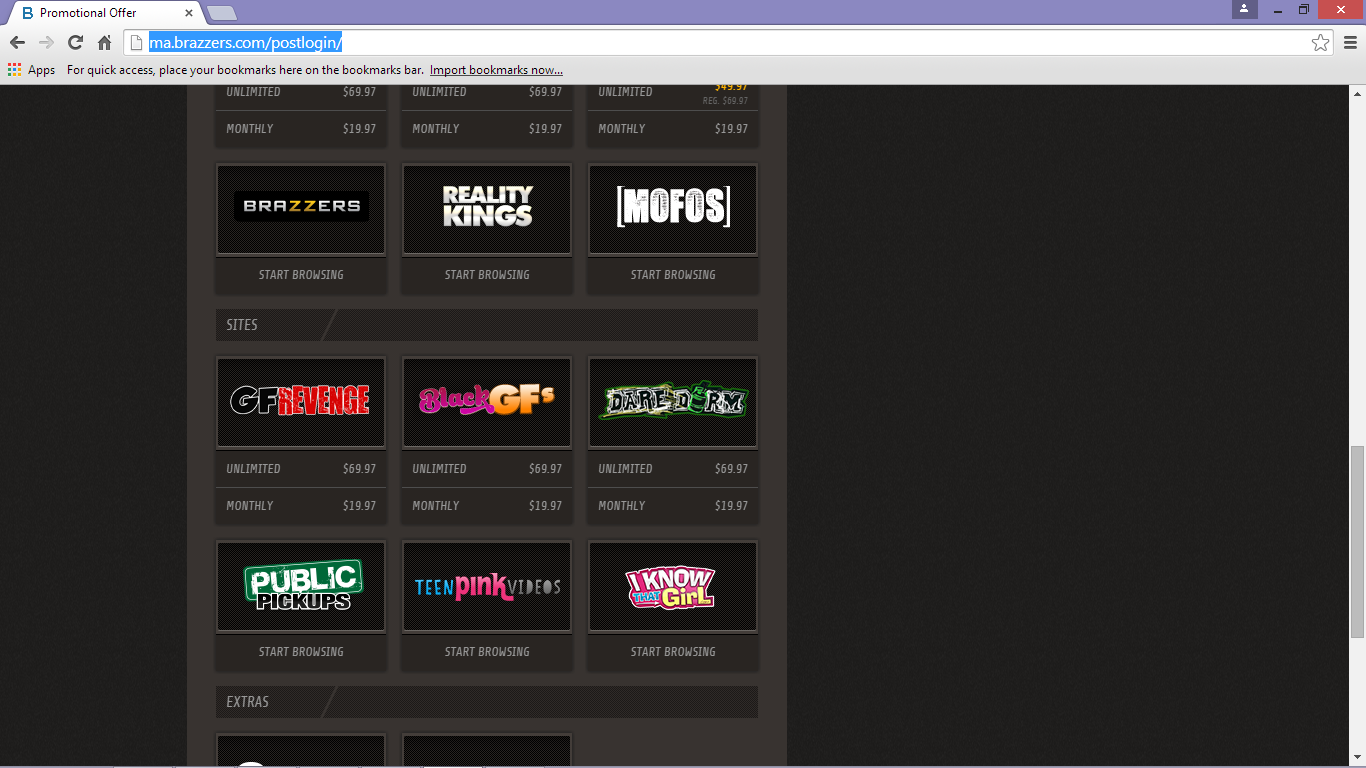
Task: Click Start Browsing under Teen Pink Videos
Action: (487, 652)
